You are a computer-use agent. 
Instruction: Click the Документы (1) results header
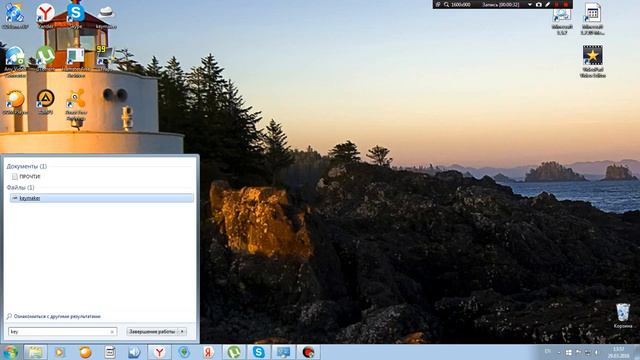[x=27, y=167]
